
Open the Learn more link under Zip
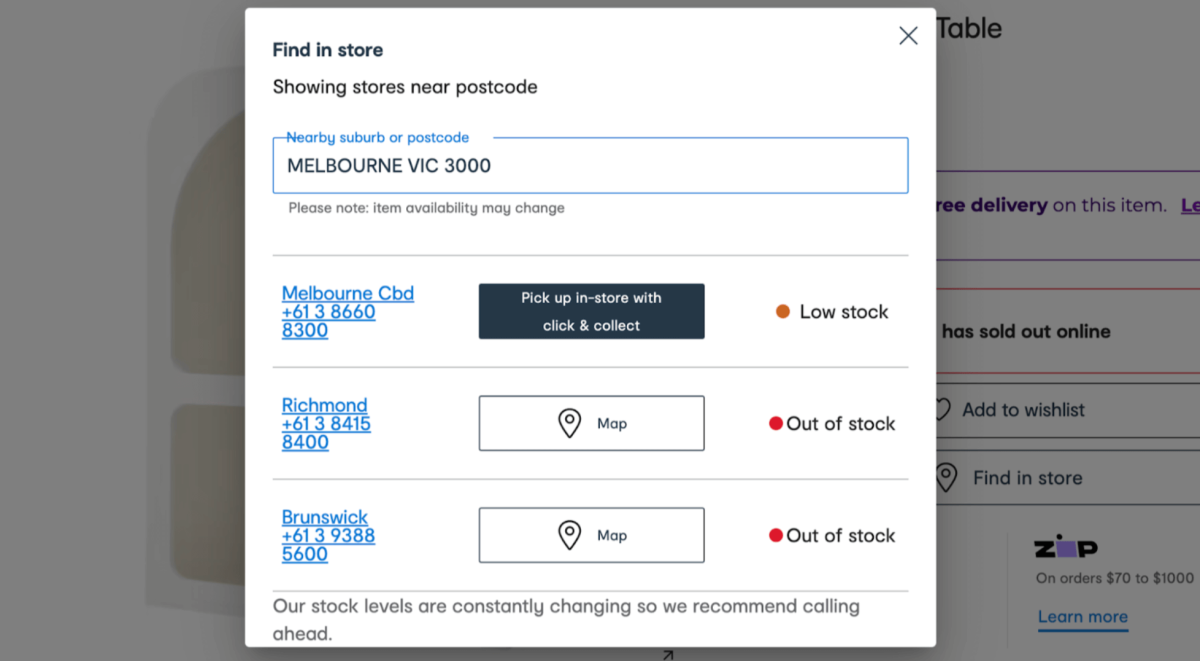[1082, 617]
